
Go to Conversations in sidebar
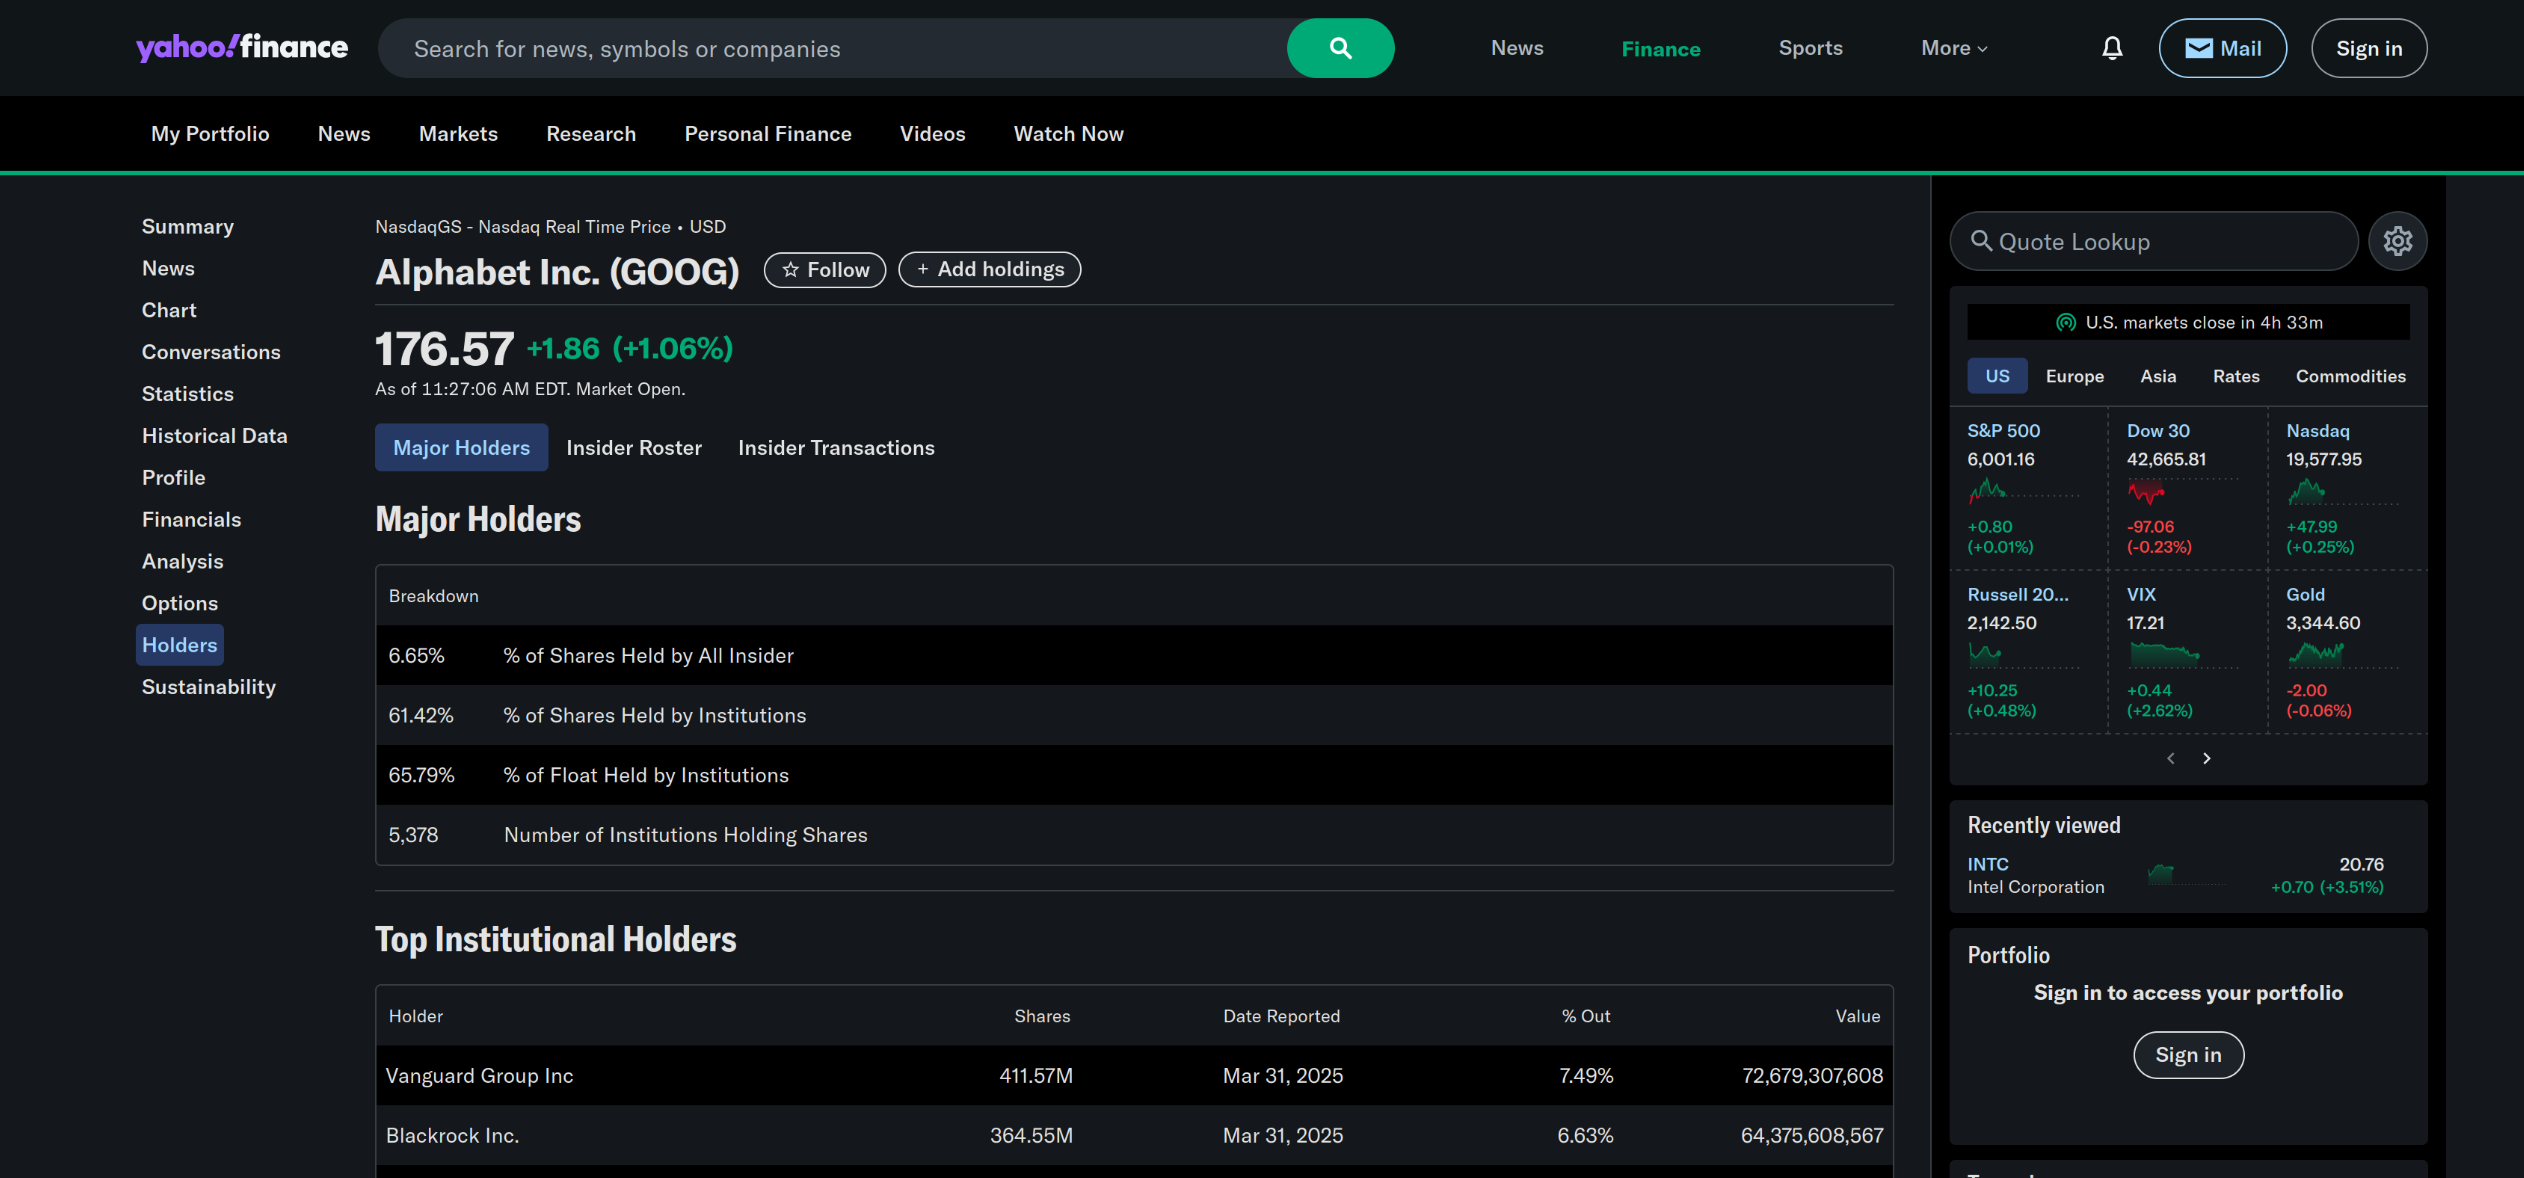point(211,353)
